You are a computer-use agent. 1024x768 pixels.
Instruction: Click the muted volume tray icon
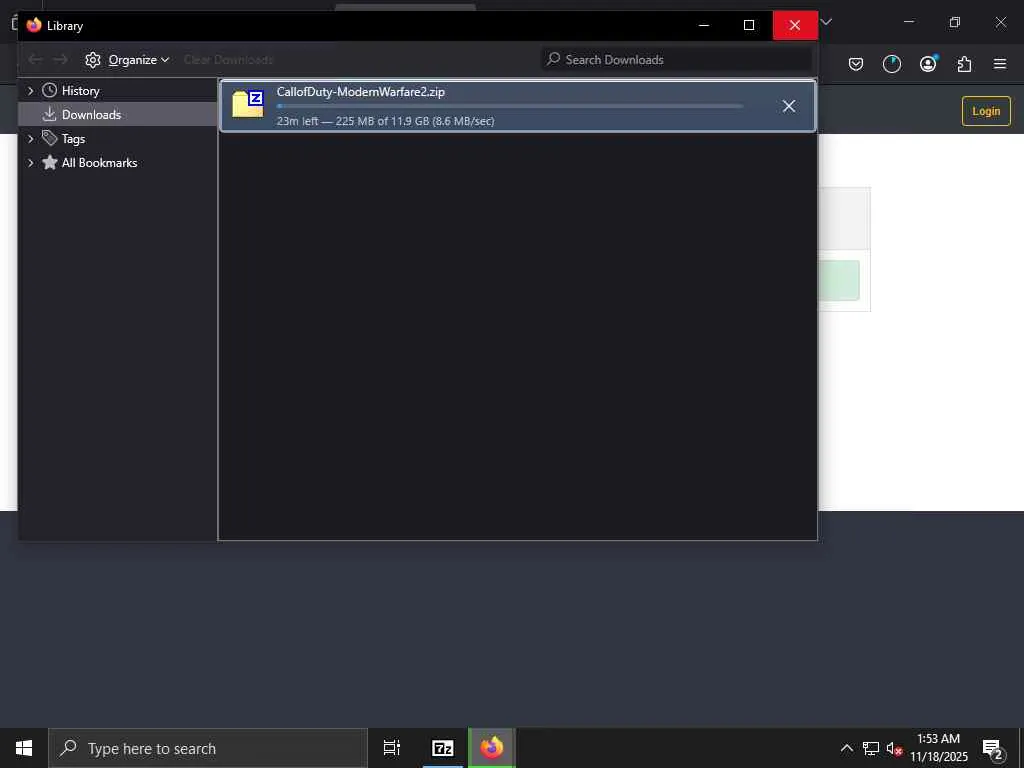(894, 749)
